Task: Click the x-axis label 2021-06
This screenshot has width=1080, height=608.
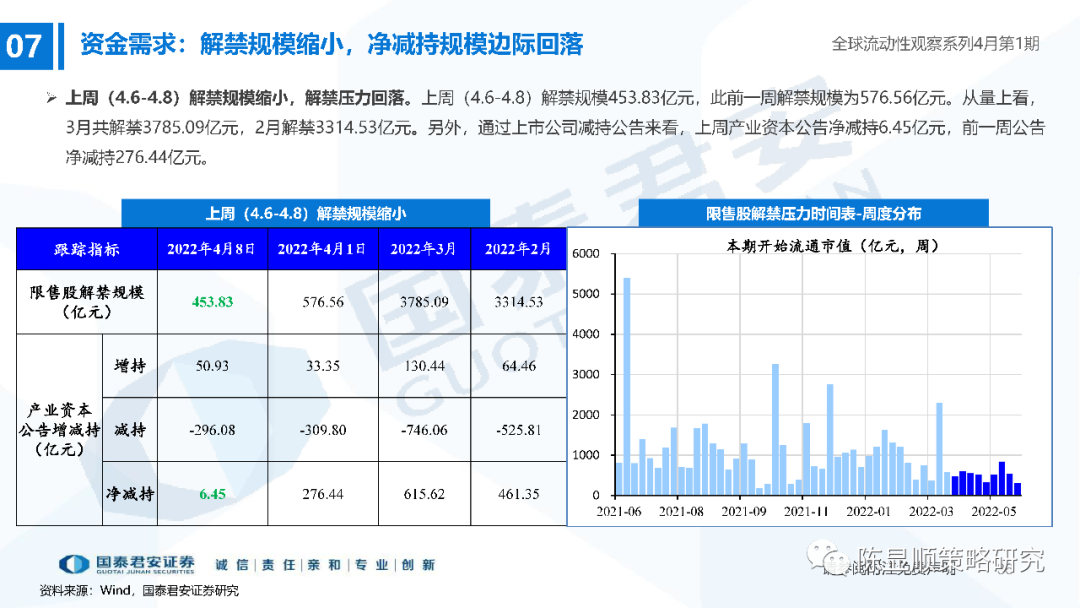Action: (x=619, y=512)
